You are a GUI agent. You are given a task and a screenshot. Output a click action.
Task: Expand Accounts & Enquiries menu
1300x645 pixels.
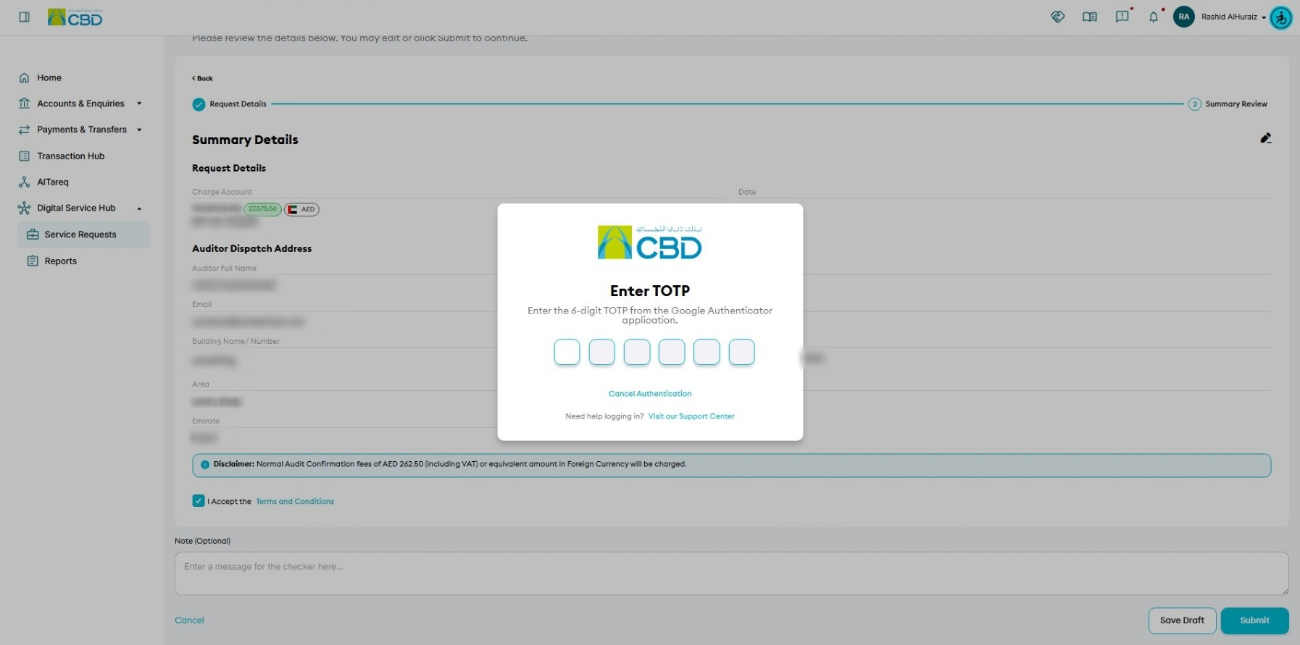(81, 103)
